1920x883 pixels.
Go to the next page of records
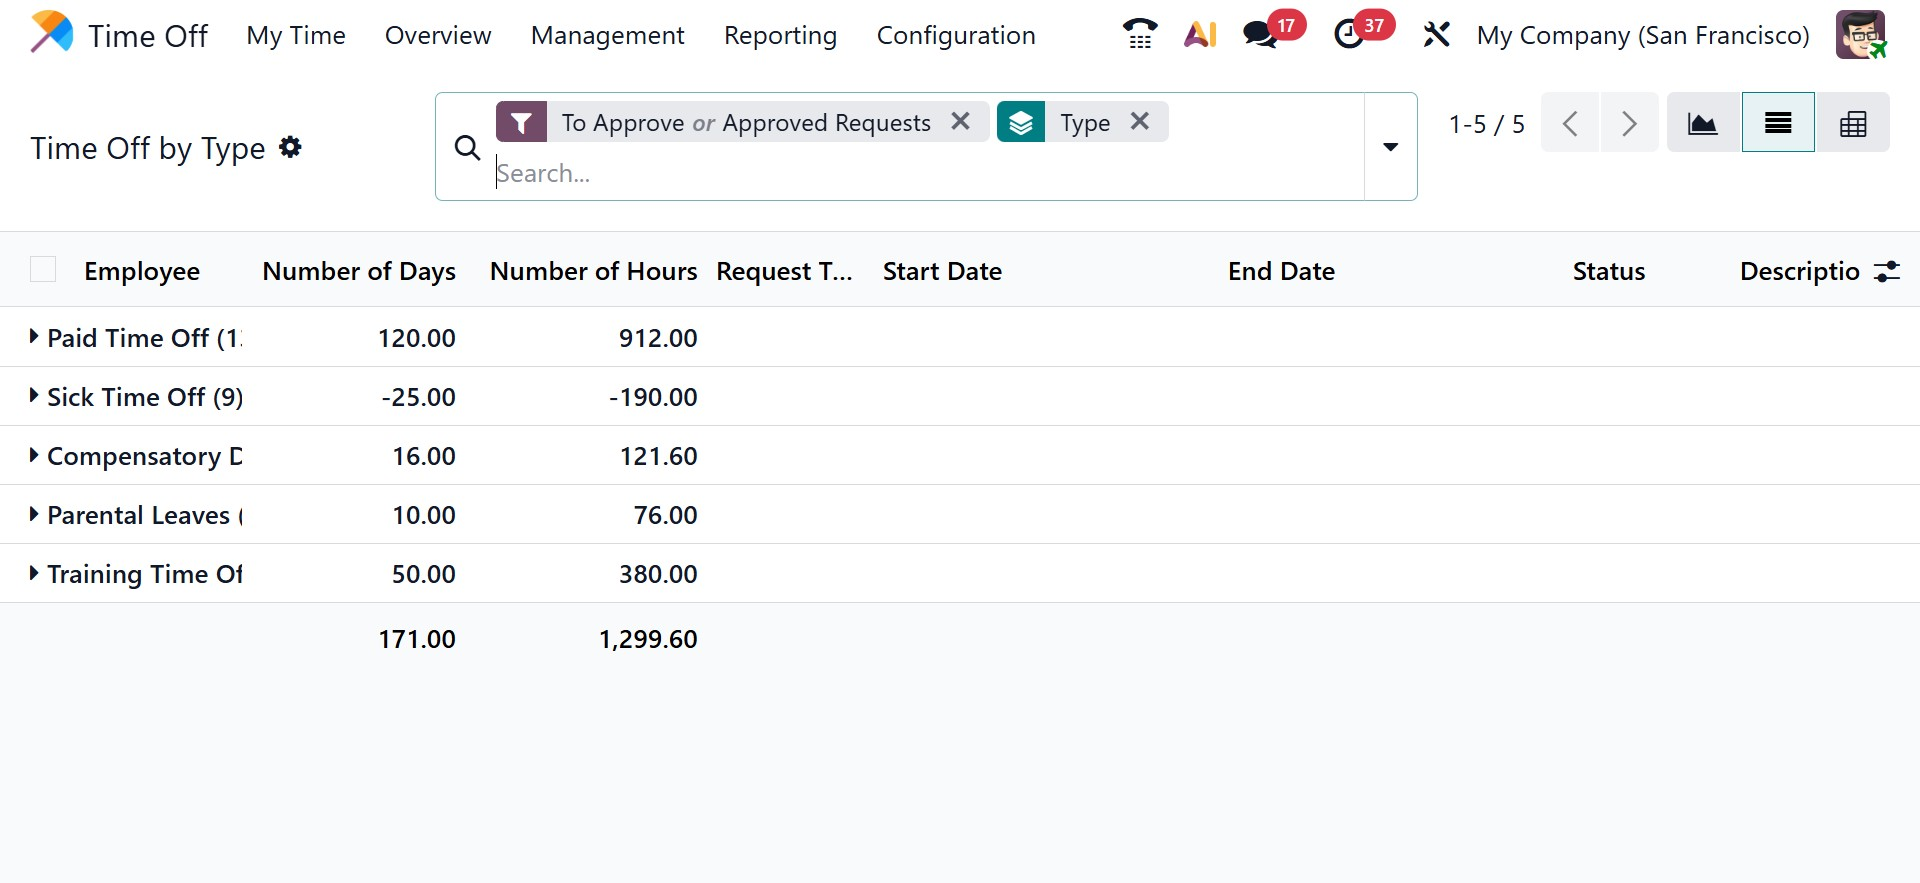[1629, 123]
